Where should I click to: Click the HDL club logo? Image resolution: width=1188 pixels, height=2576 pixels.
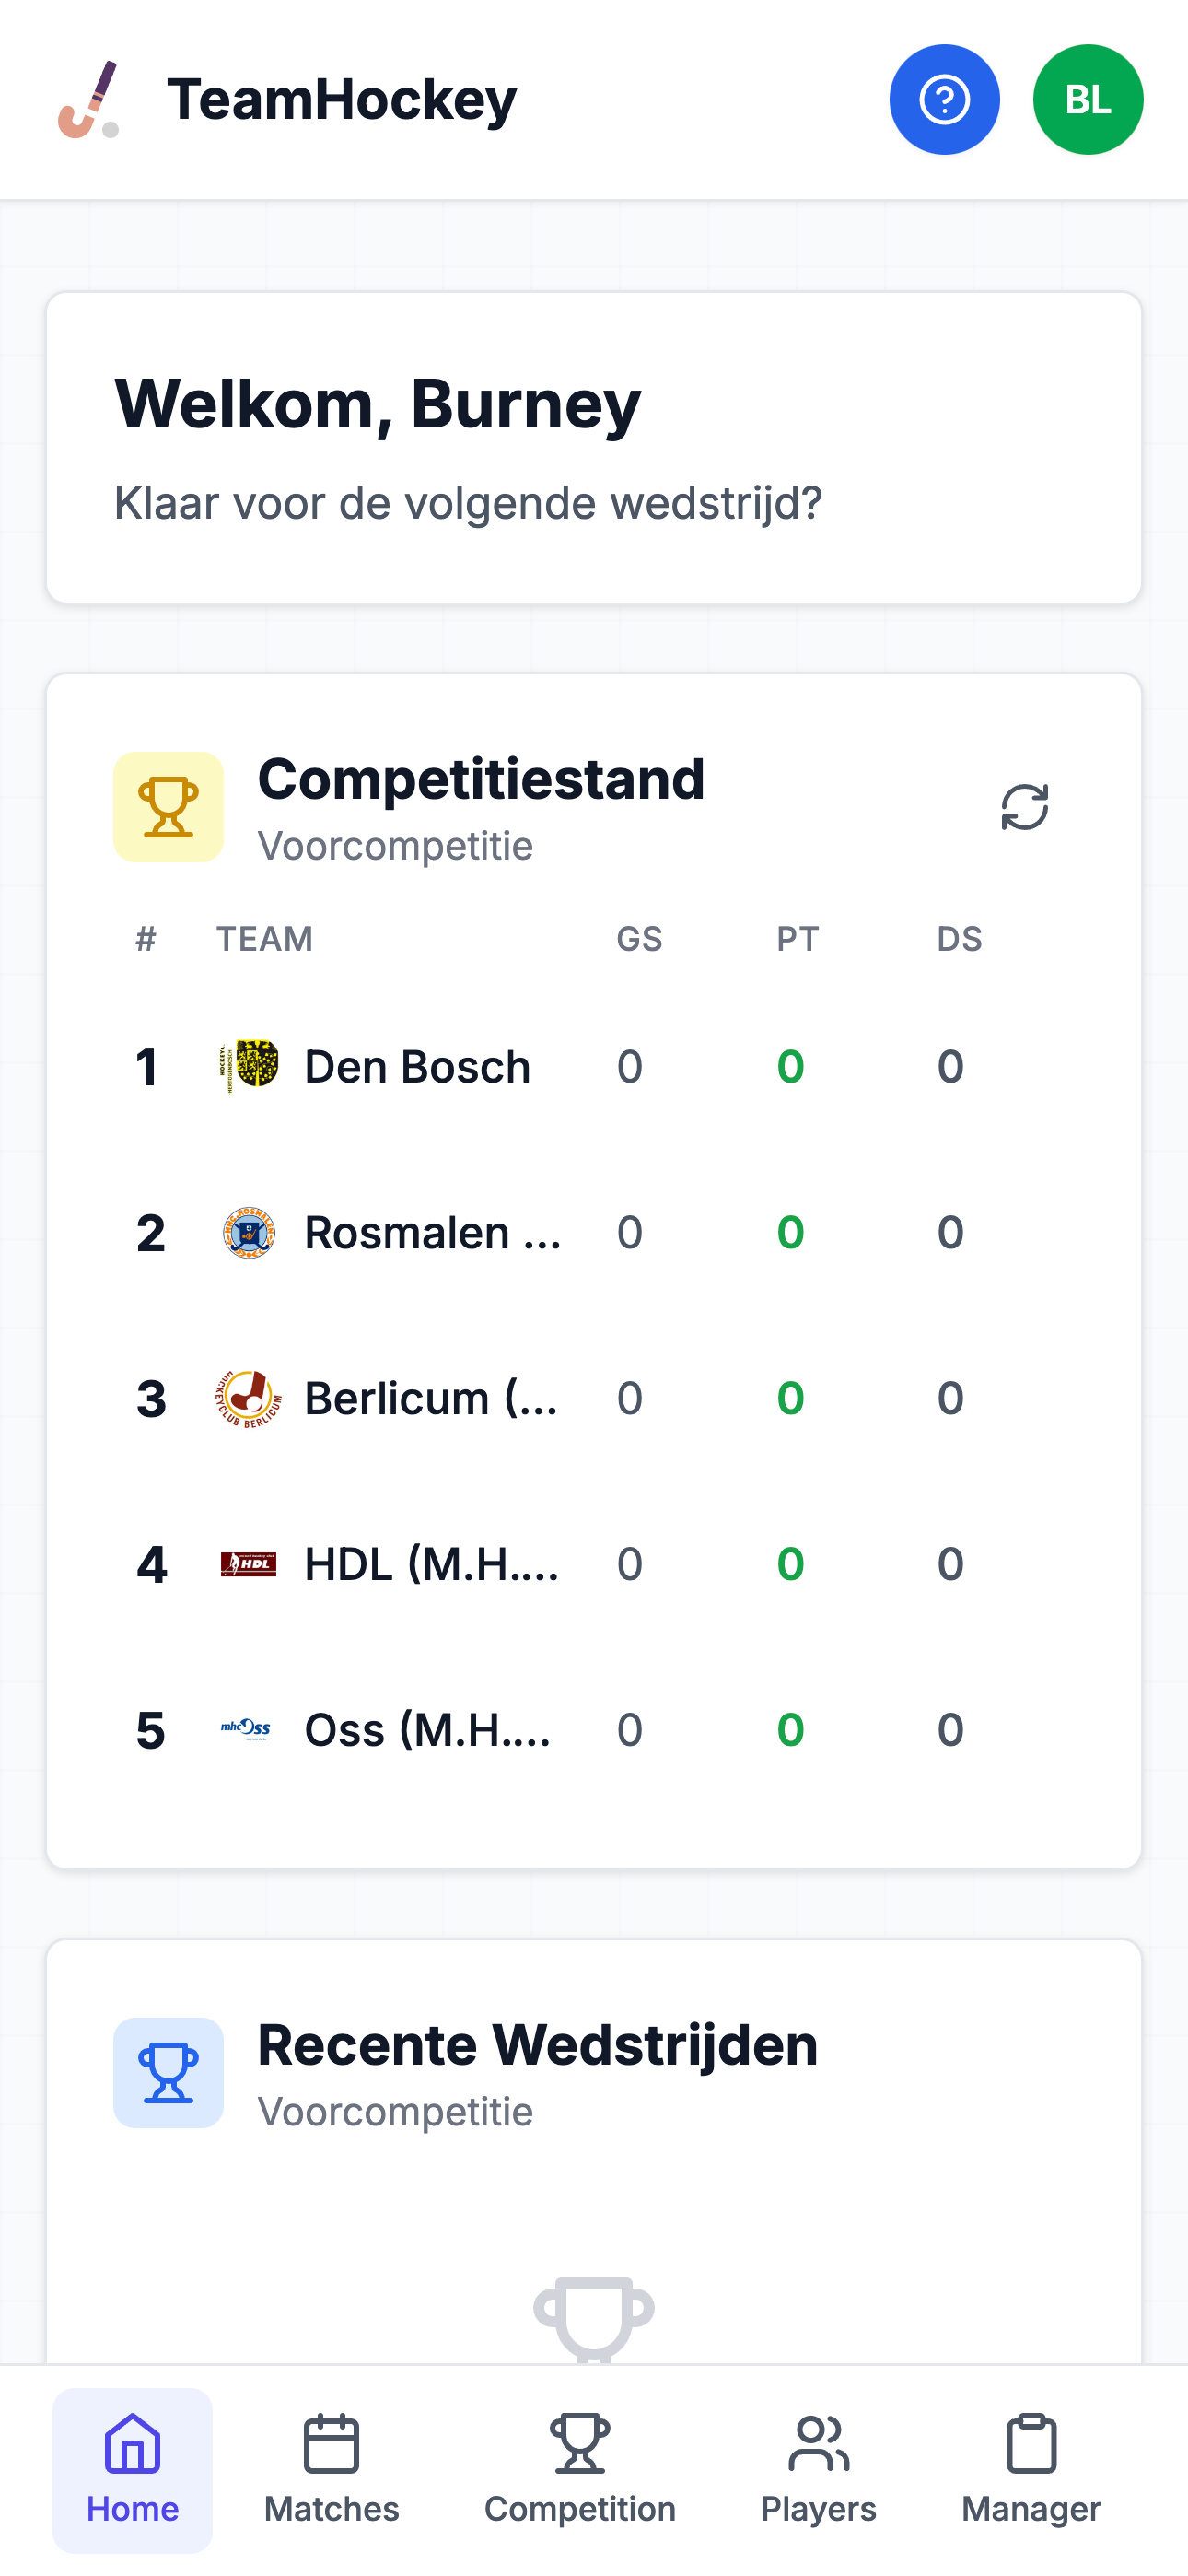[x=248, y=1563]
